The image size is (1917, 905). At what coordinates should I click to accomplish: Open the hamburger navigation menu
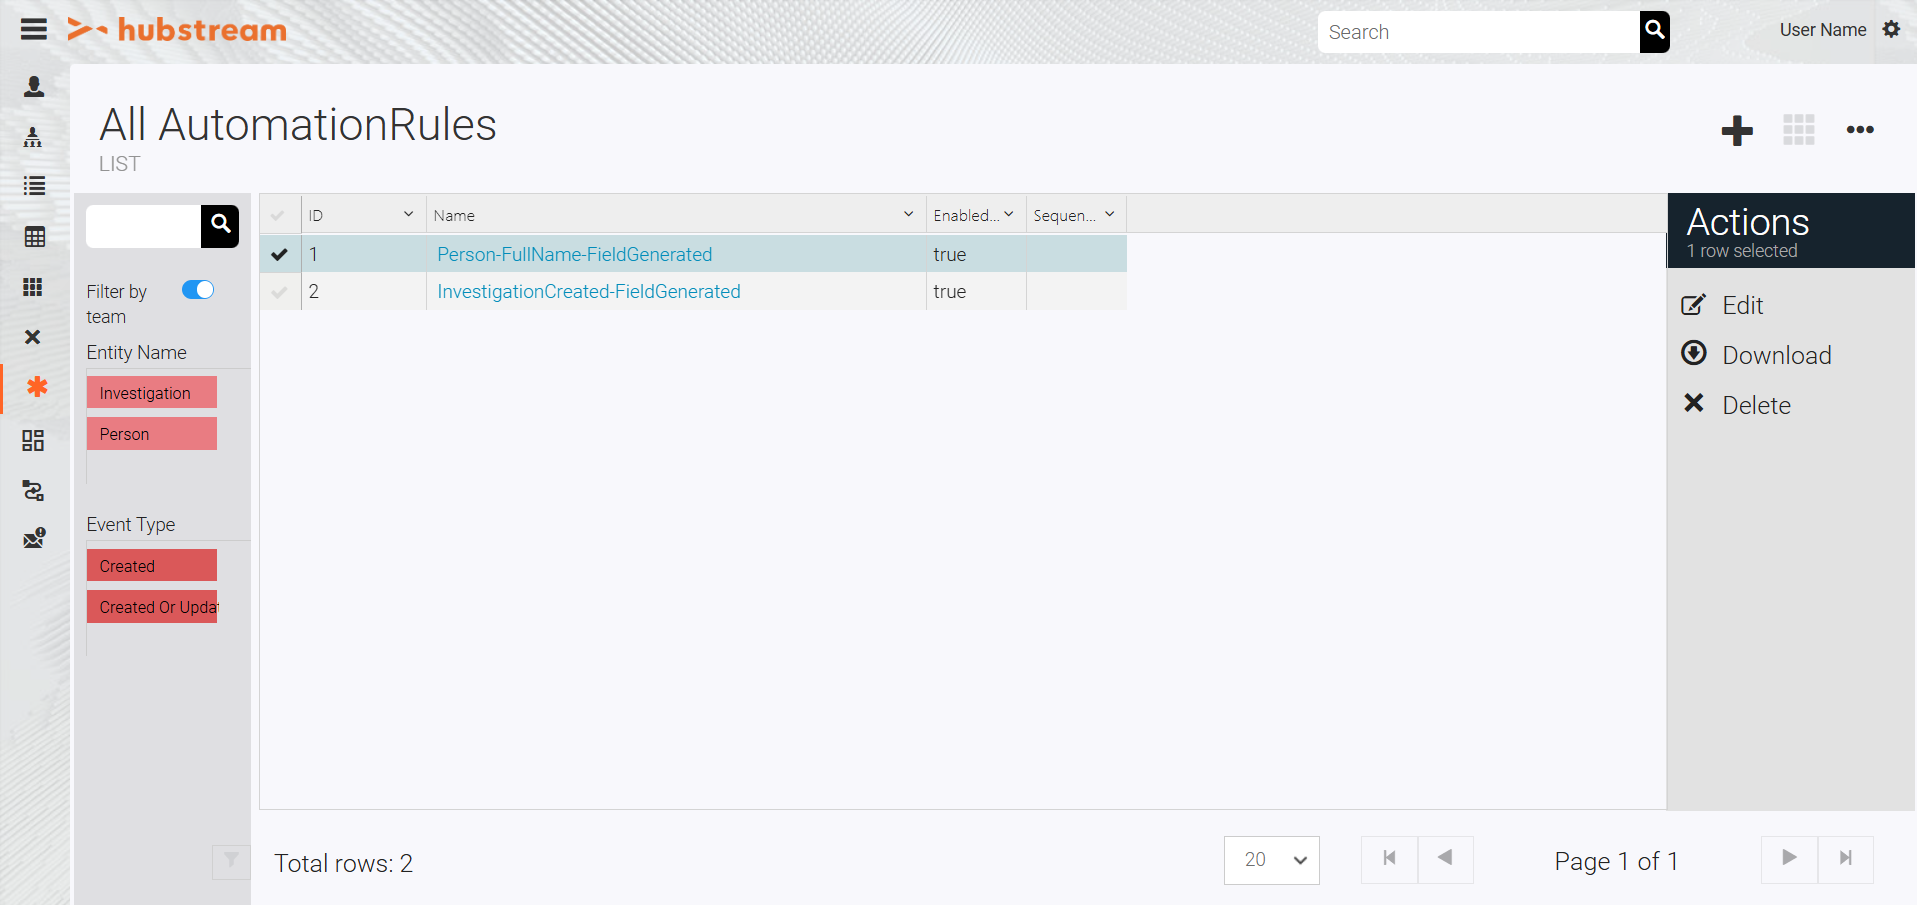click(34, 29)
